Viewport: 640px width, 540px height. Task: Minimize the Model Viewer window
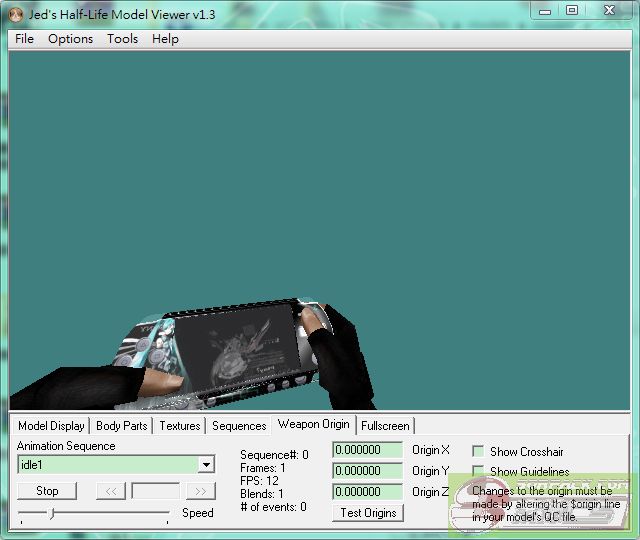click(x=543, y=10)
